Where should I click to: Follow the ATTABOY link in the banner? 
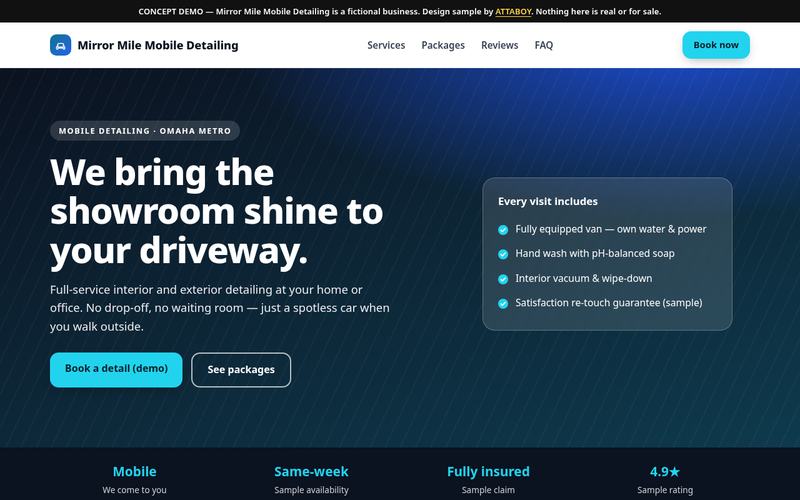tap(513, 11)
